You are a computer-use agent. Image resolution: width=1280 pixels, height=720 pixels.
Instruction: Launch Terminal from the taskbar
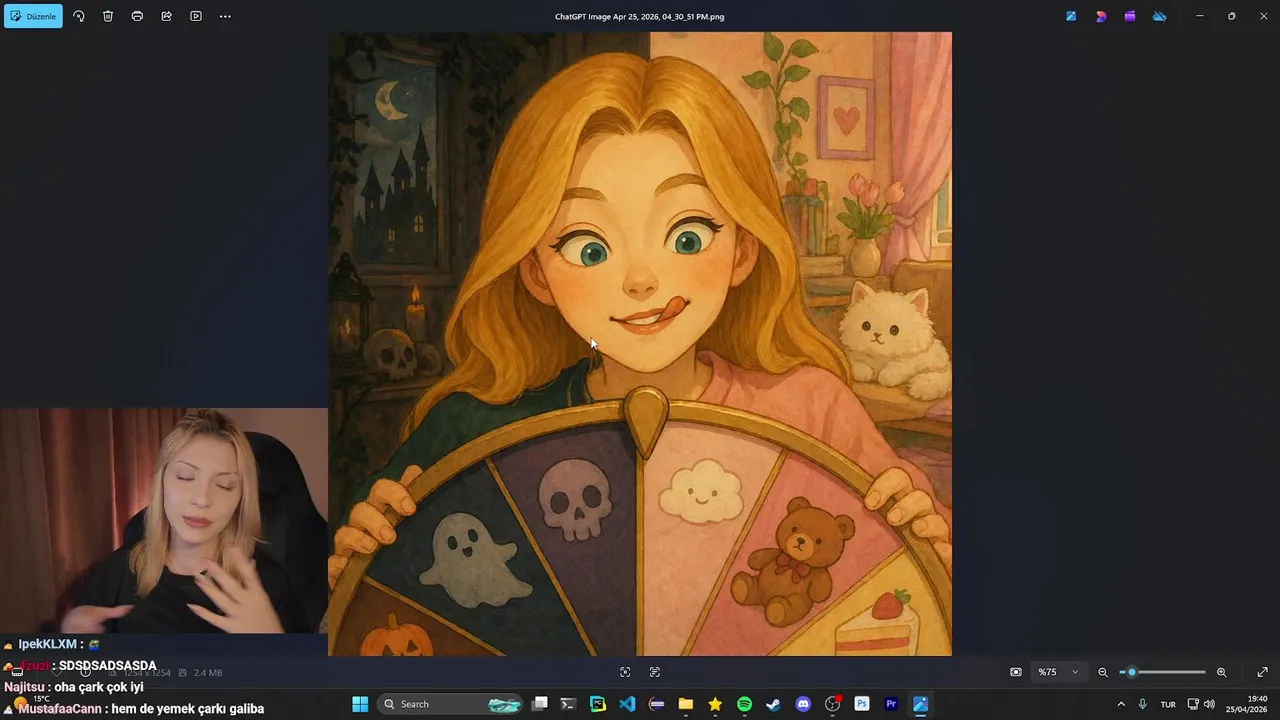click(x=569, y=704)
